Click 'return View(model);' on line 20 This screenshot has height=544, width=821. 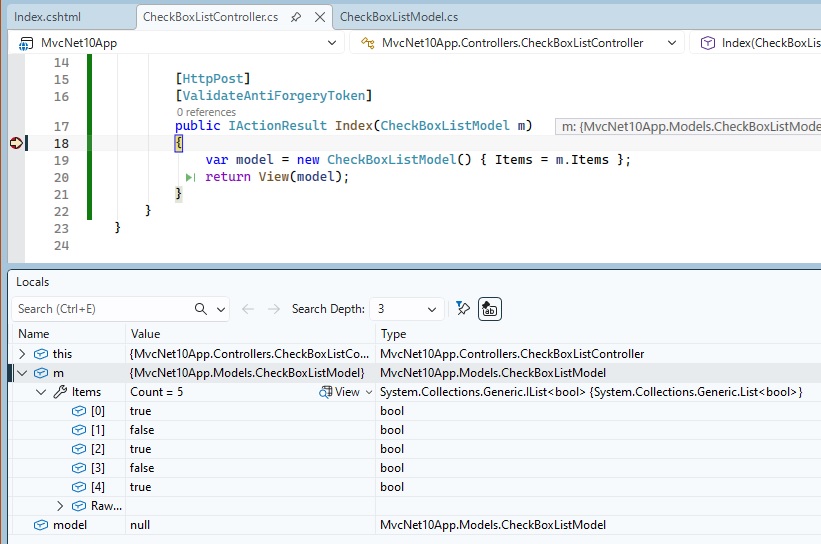(x=277, y=176)
